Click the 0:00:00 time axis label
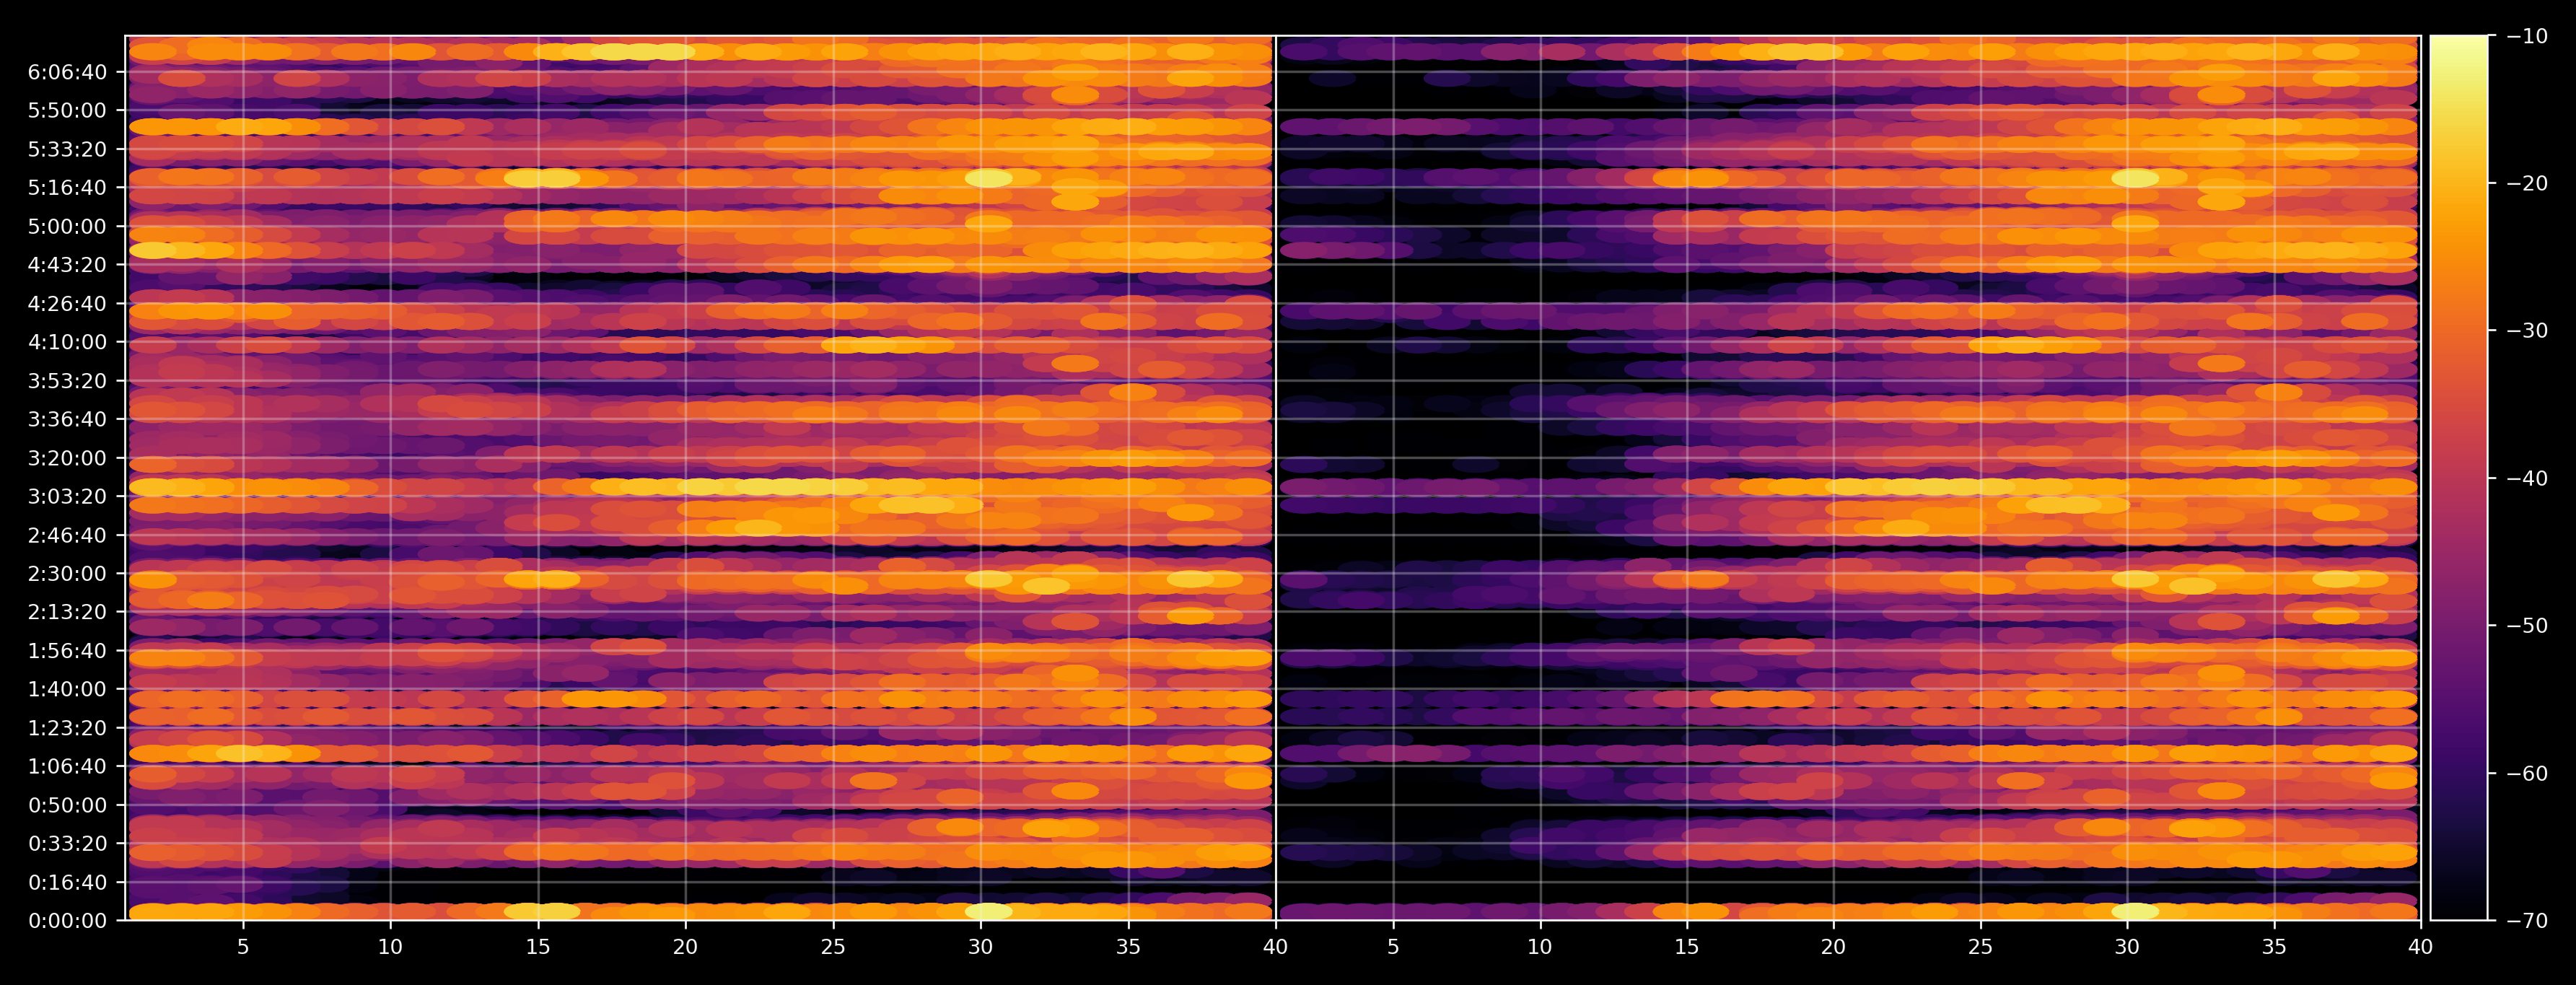 pyautogui.click(x=67, y=921)
